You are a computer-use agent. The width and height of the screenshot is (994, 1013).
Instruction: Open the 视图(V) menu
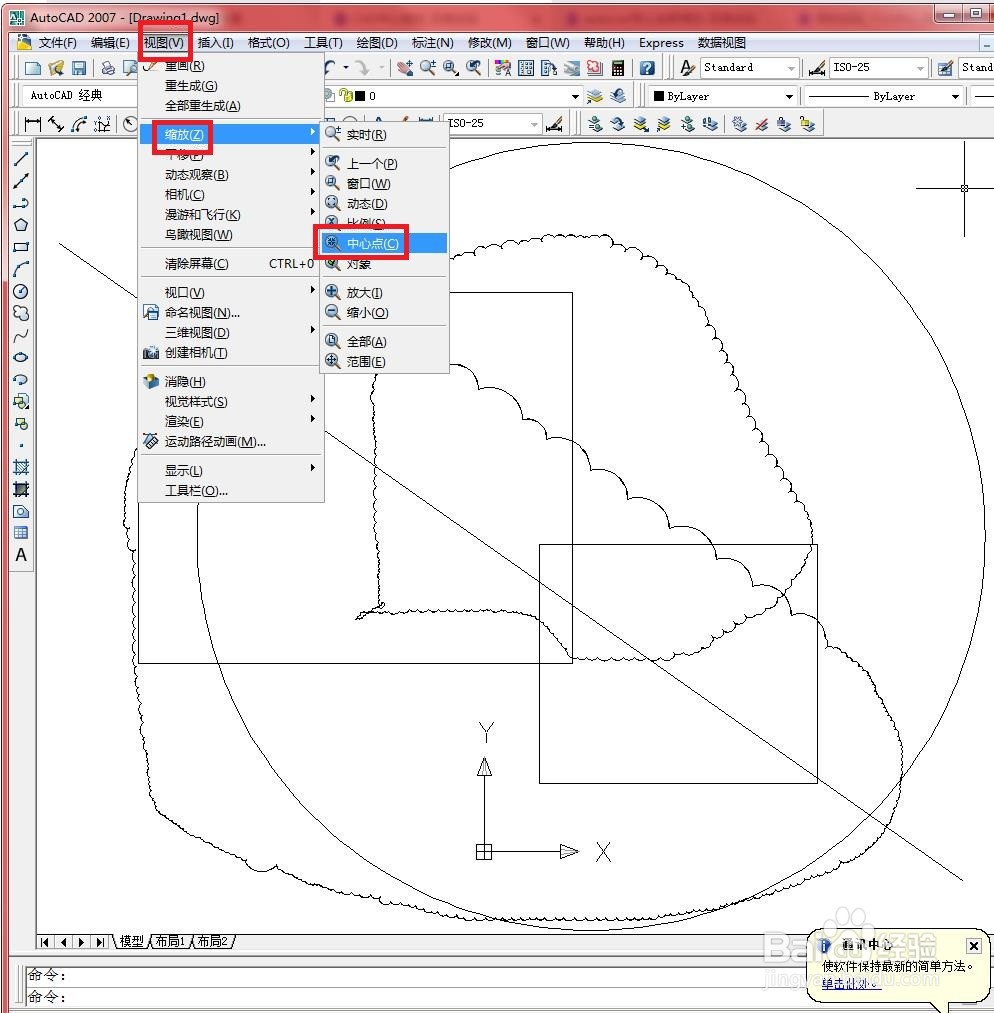click(x=163, y=43)
